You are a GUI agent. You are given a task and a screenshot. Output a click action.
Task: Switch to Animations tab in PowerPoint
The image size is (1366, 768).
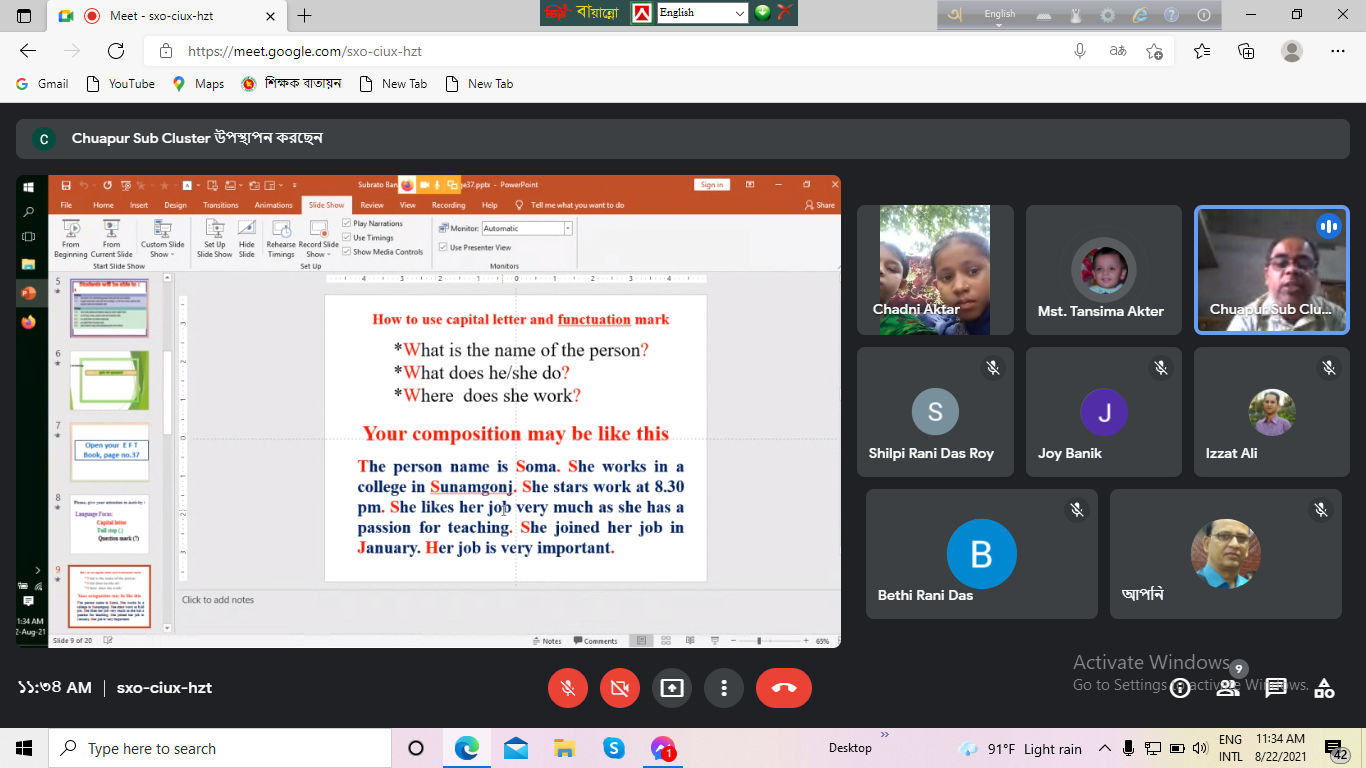(273, 205)
